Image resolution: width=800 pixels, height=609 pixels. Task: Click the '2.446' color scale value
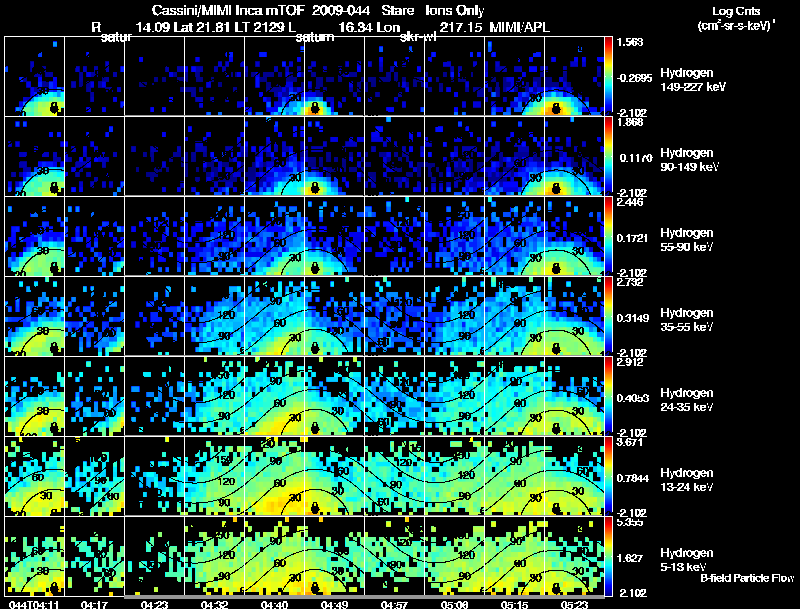[x=631, y=202]
